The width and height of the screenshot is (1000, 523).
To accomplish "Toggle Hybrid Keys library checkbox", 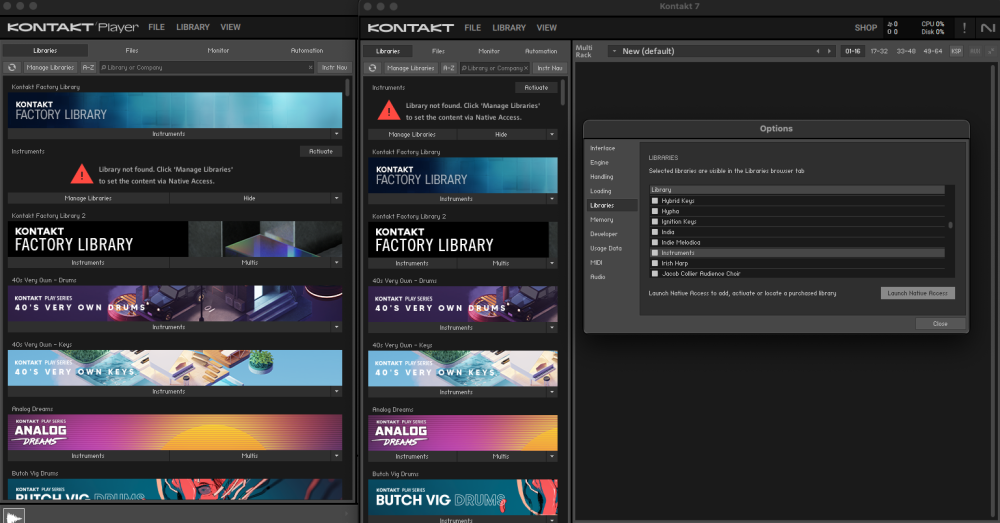I will coord(654,200).
